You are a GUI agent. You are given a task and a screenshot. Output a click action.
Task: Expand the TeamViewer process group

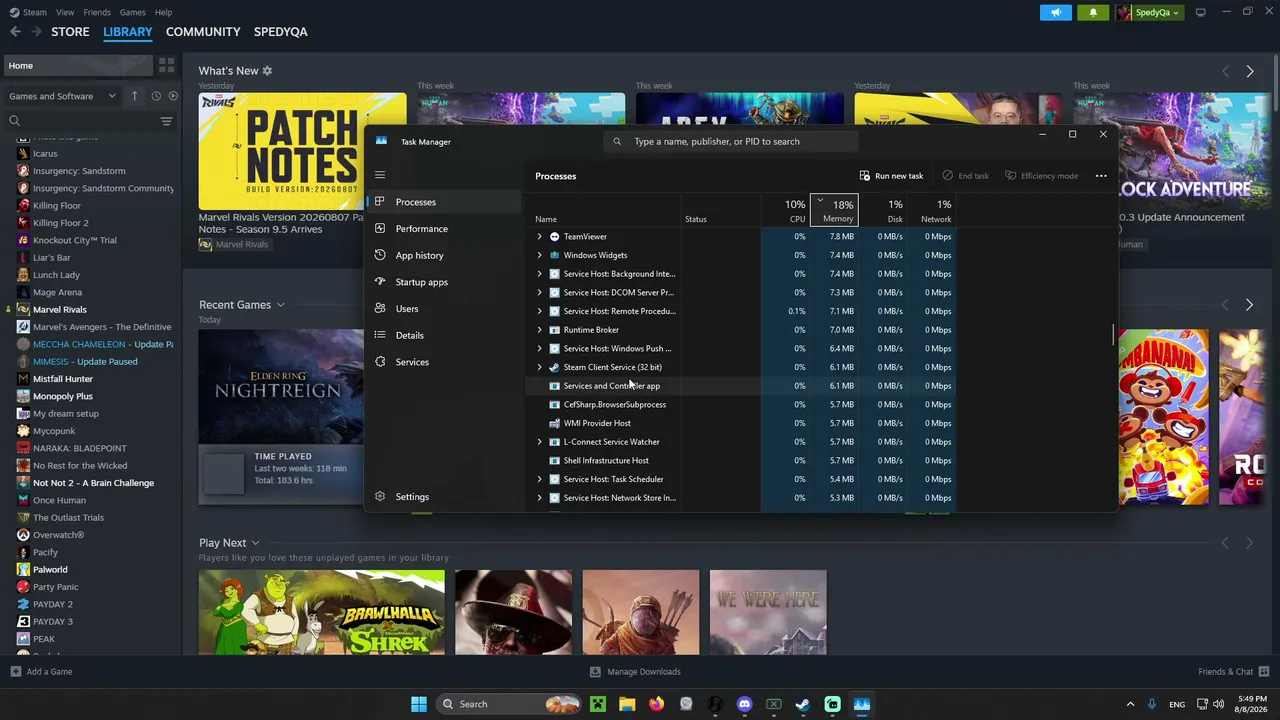coord(540,237)
